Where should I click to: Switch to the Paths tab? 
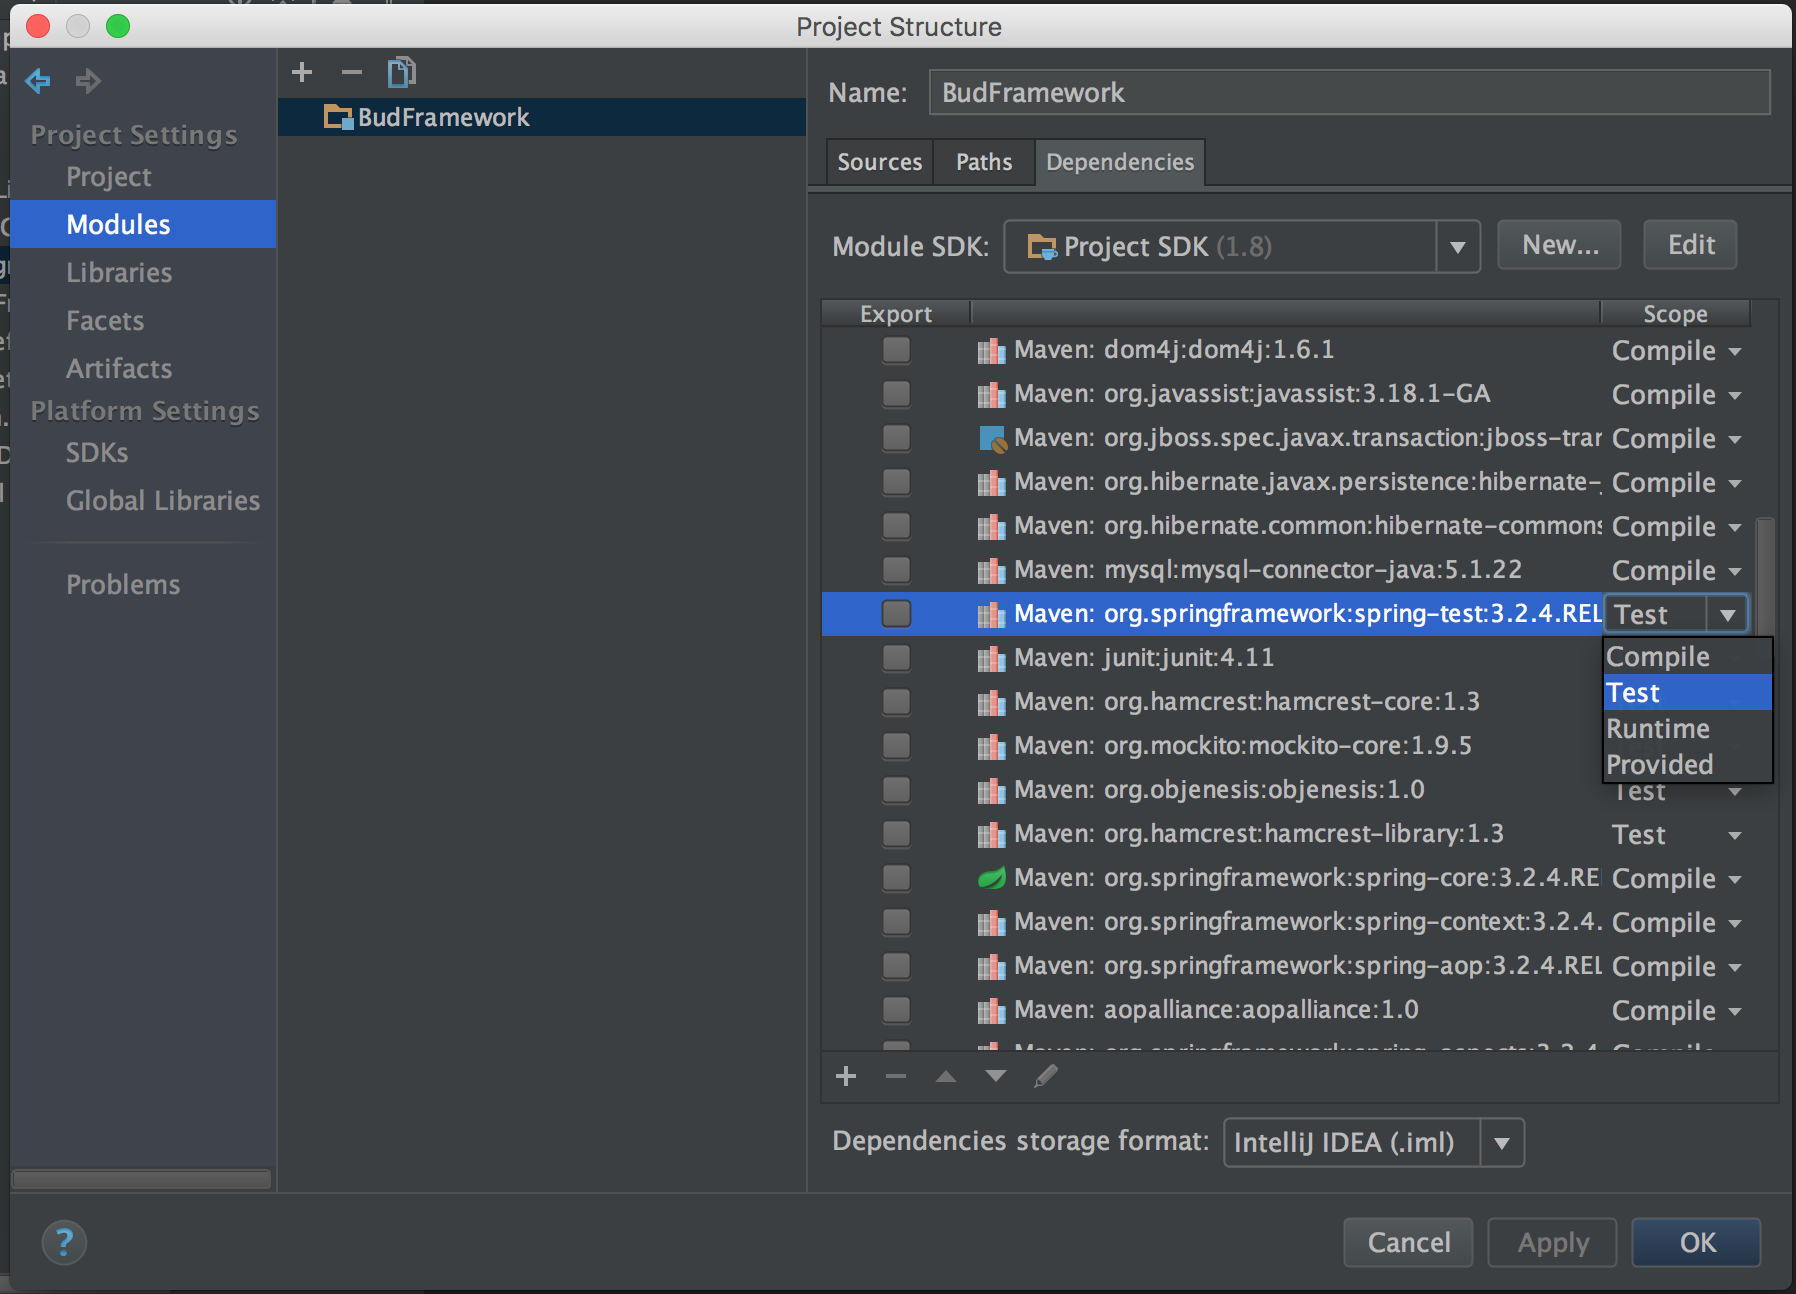[984, 162]
